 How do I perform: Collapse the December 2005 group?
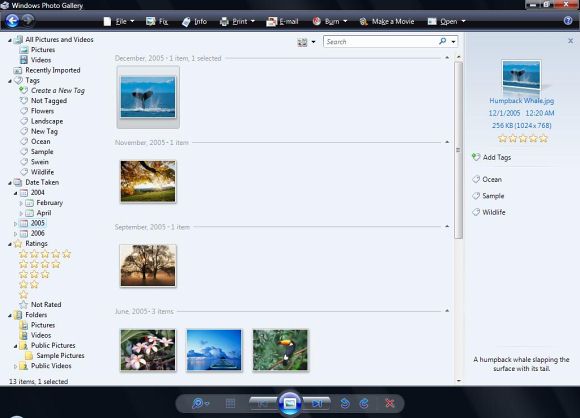(x=447, y=58)
